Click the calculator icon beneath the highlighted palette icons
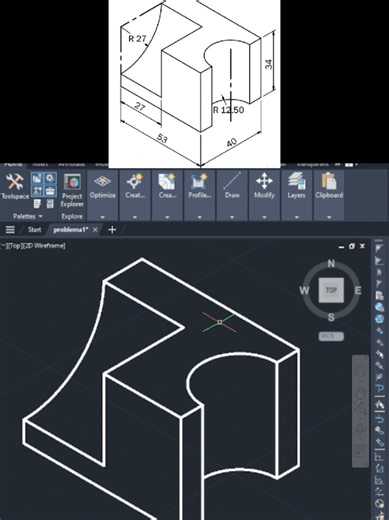Viewport: 389px width, 520px height. 50,204
